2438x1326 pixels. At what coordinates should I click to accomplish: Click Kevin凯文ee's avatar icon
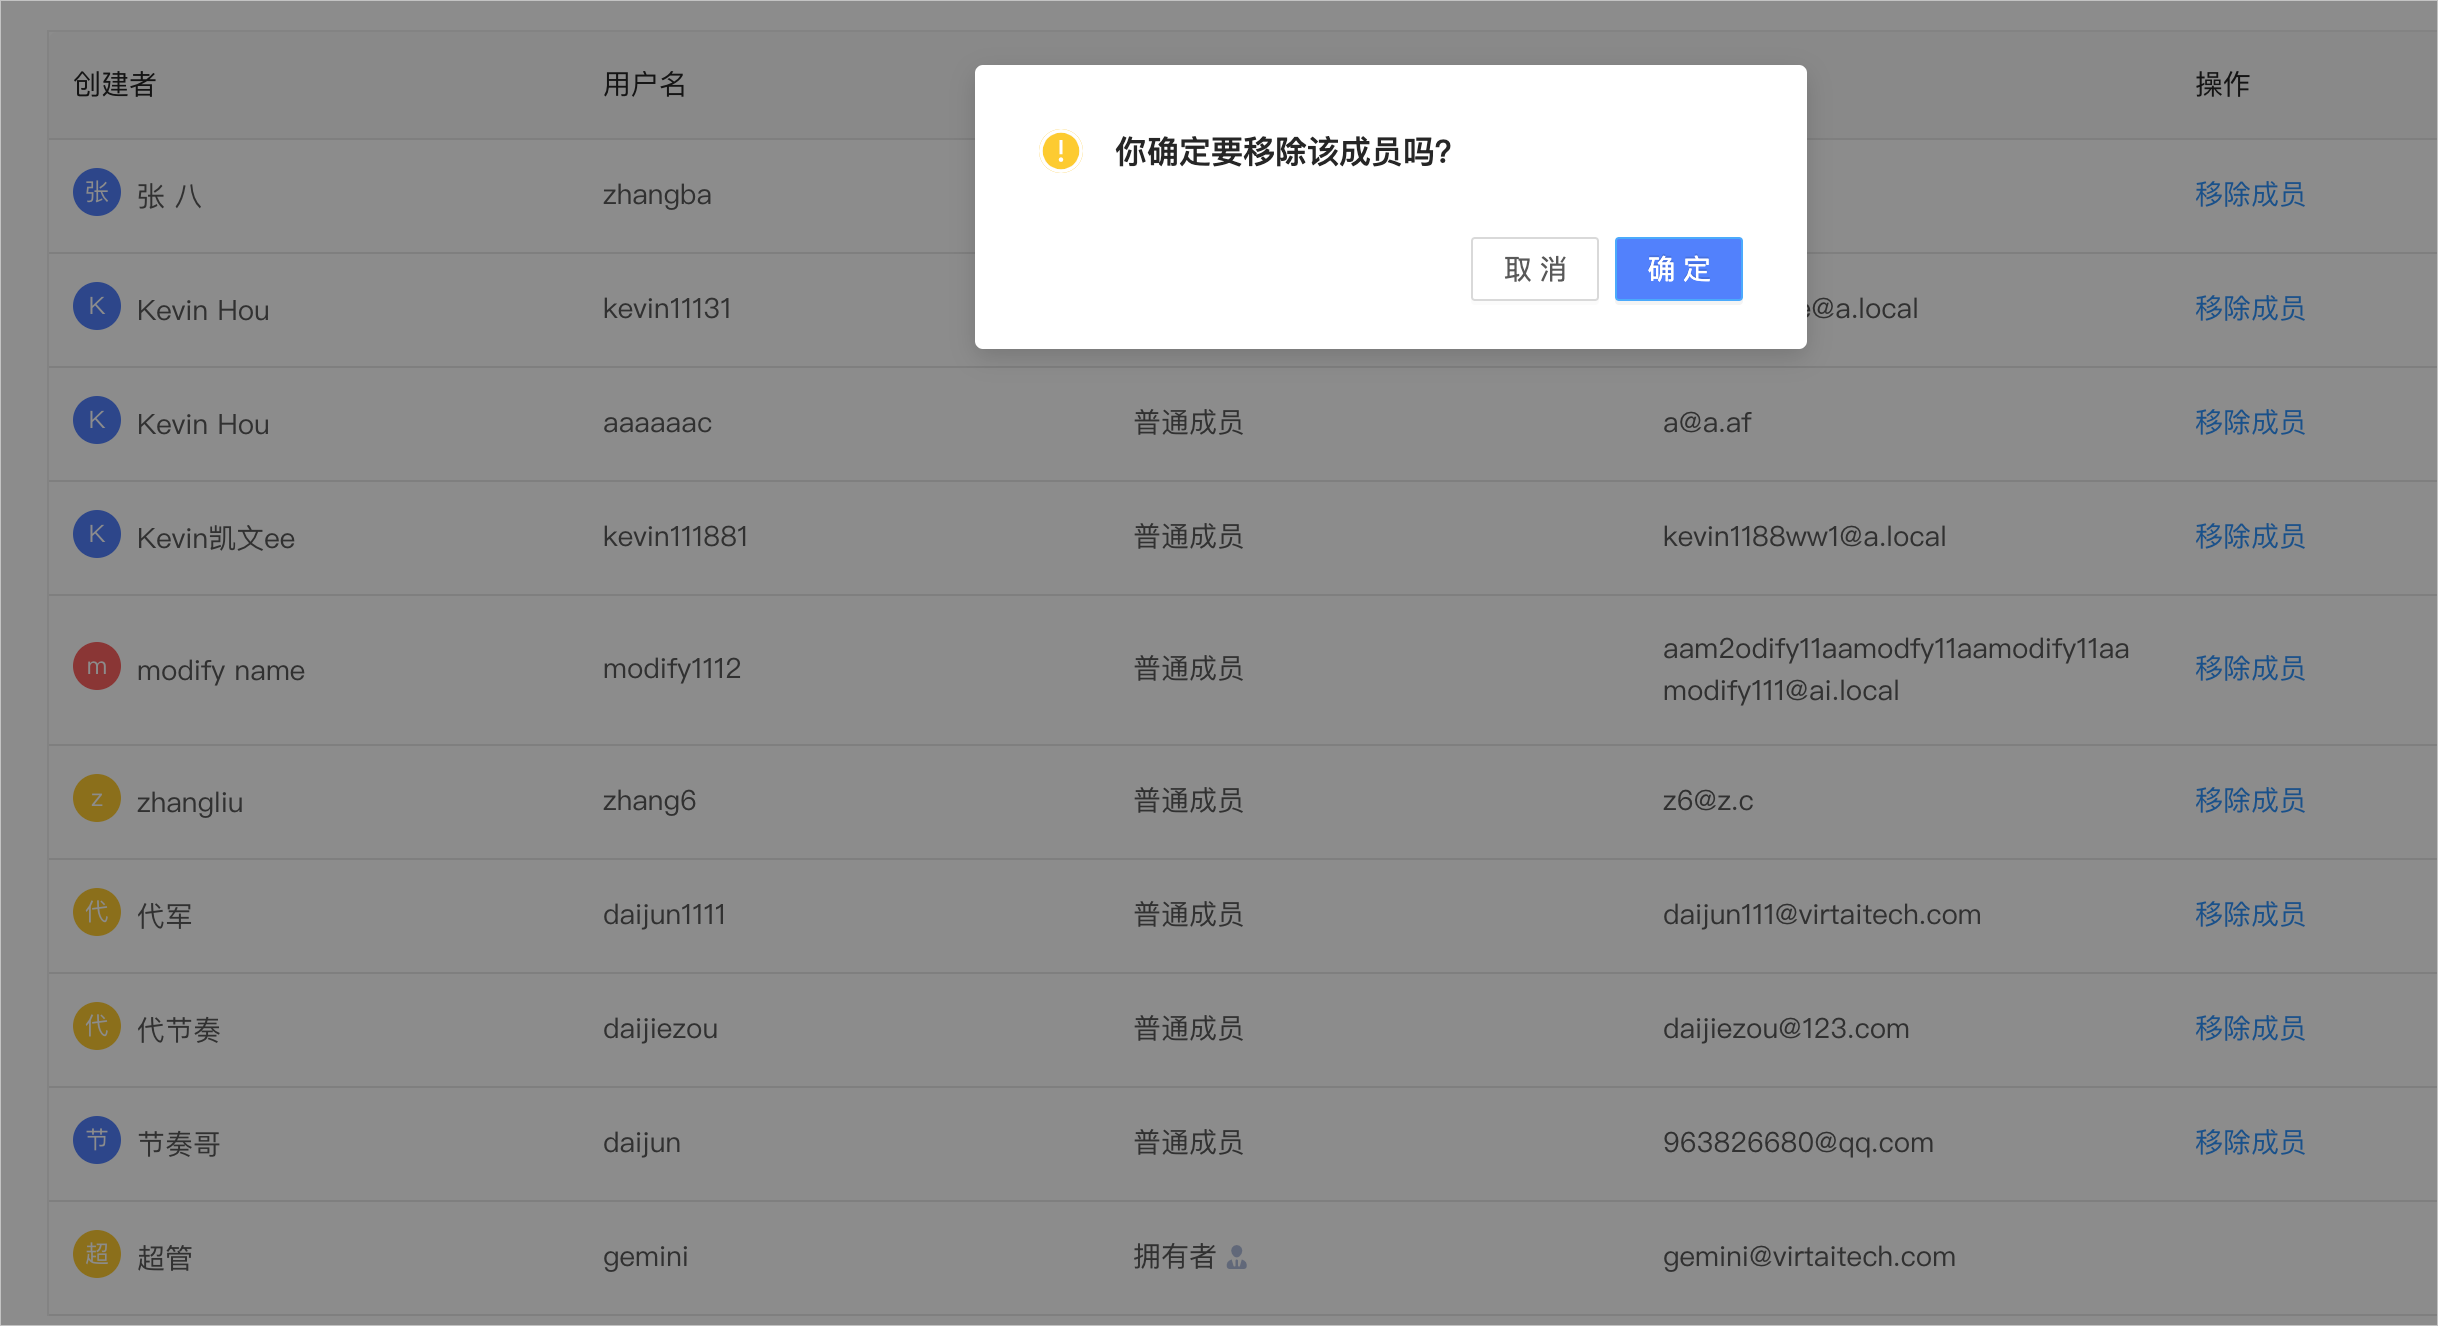(x=96, y=533)
